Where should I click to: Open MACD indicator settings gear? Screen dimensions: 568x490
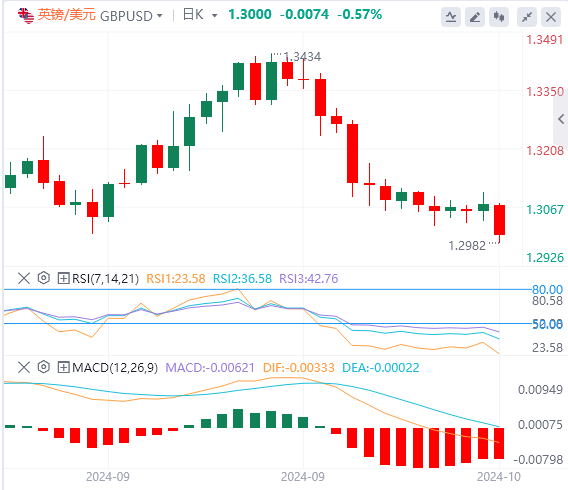[x=43, y=367]
